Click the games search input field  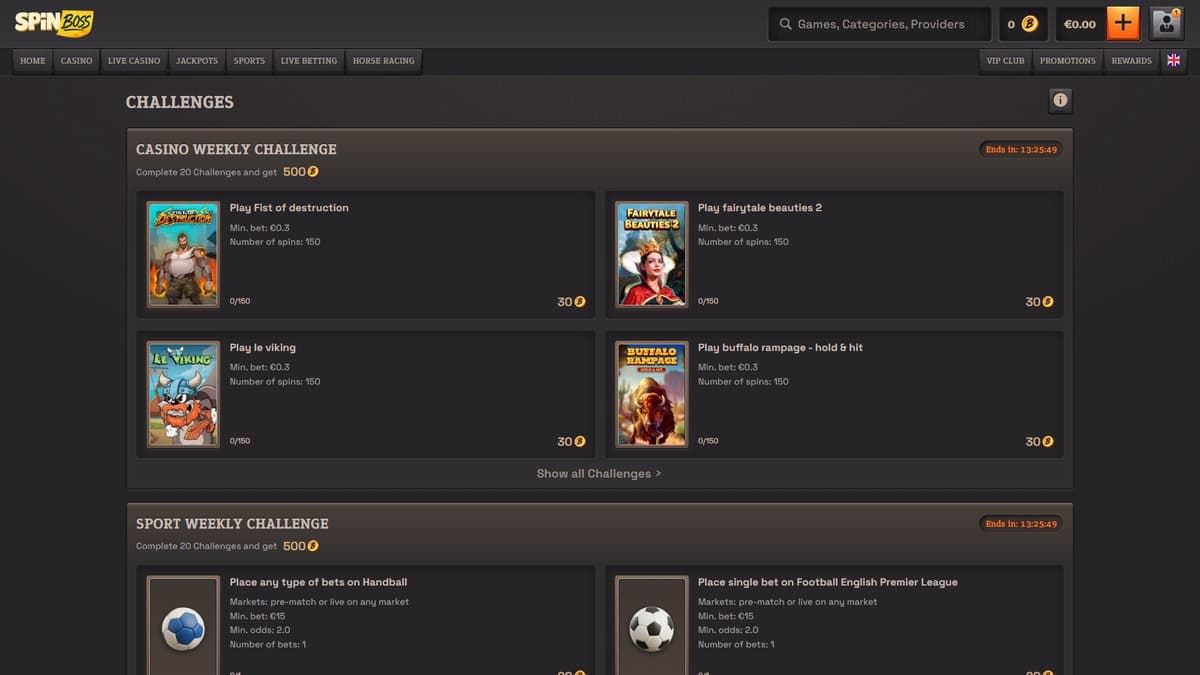pos(880,24)
